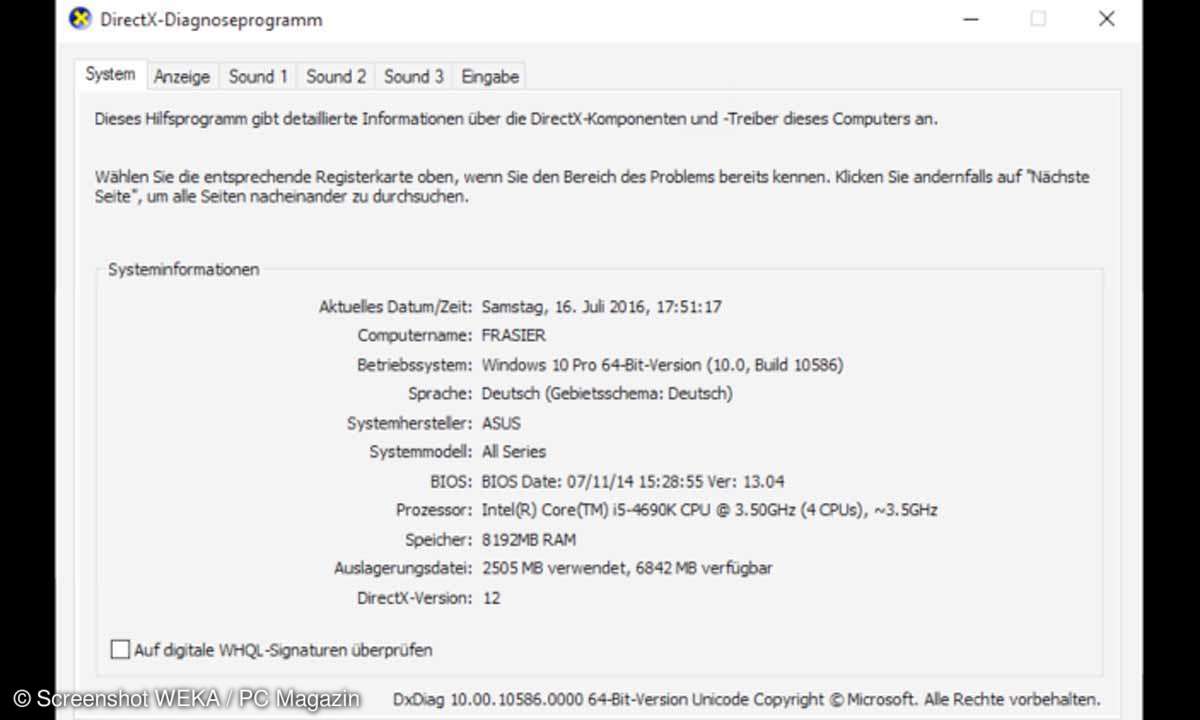Click the Betriebssystem label
Screen dimensions: 1200x720
[414, 365]
